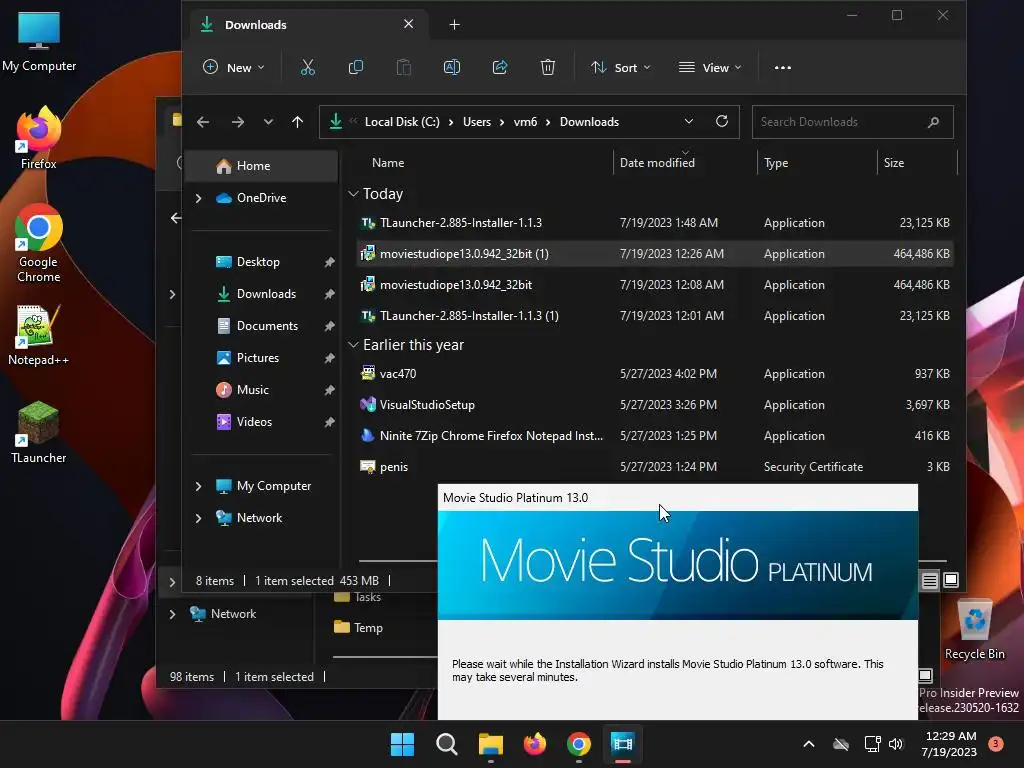This screenshot has width=1024, height=768.
Task: Open taskbar Search icon
Action: click(447, 744)
